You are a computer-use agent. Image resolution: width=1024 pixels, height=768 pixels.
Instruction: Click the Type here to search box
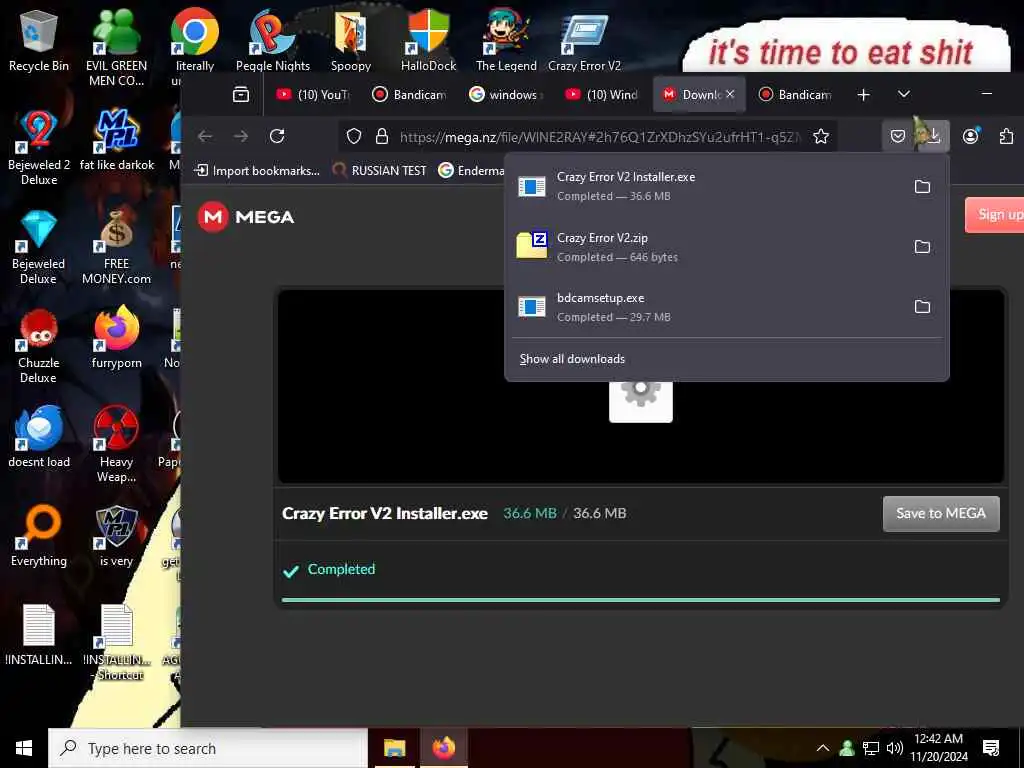tap(208, 748)
